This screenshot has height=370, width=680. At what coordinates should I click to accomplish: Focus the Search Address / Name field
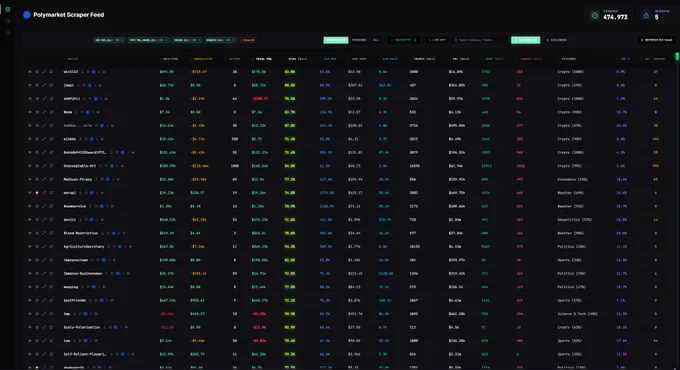tap(479, 40)
